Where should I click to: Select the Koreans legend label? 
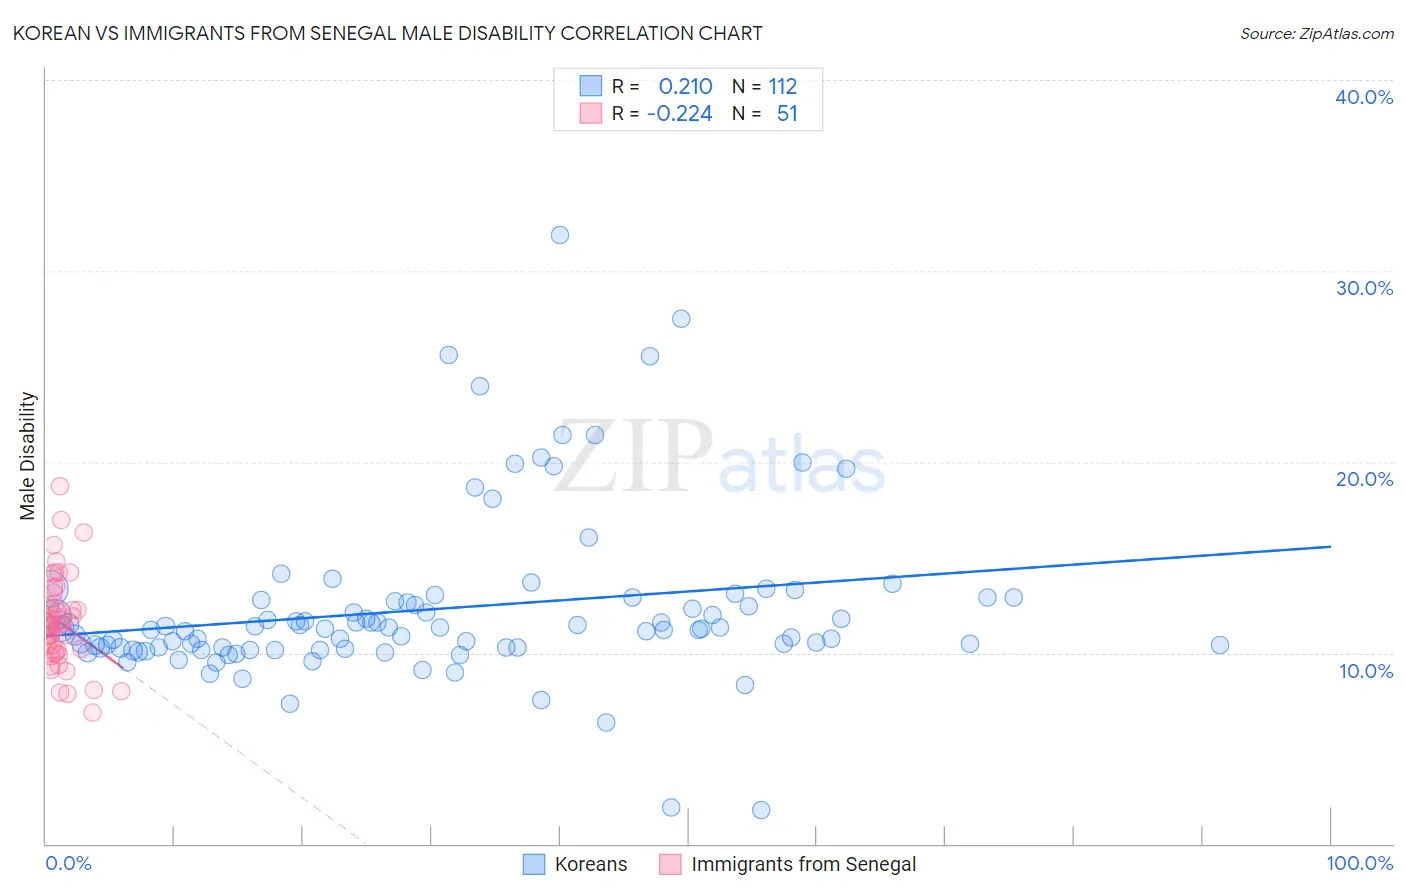[591, 864]
